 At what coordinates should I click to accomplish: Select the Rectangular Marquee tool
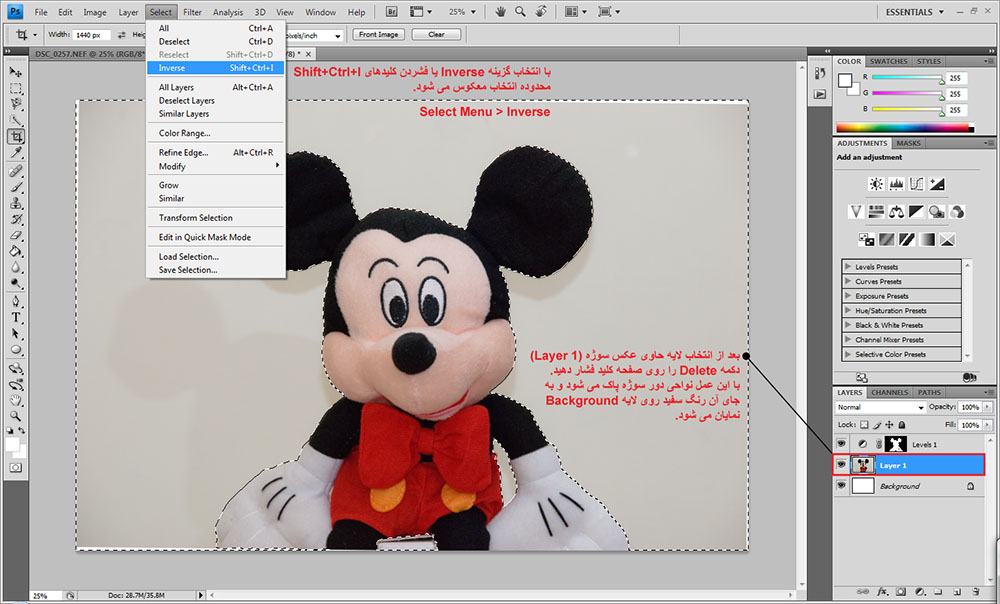15,88
